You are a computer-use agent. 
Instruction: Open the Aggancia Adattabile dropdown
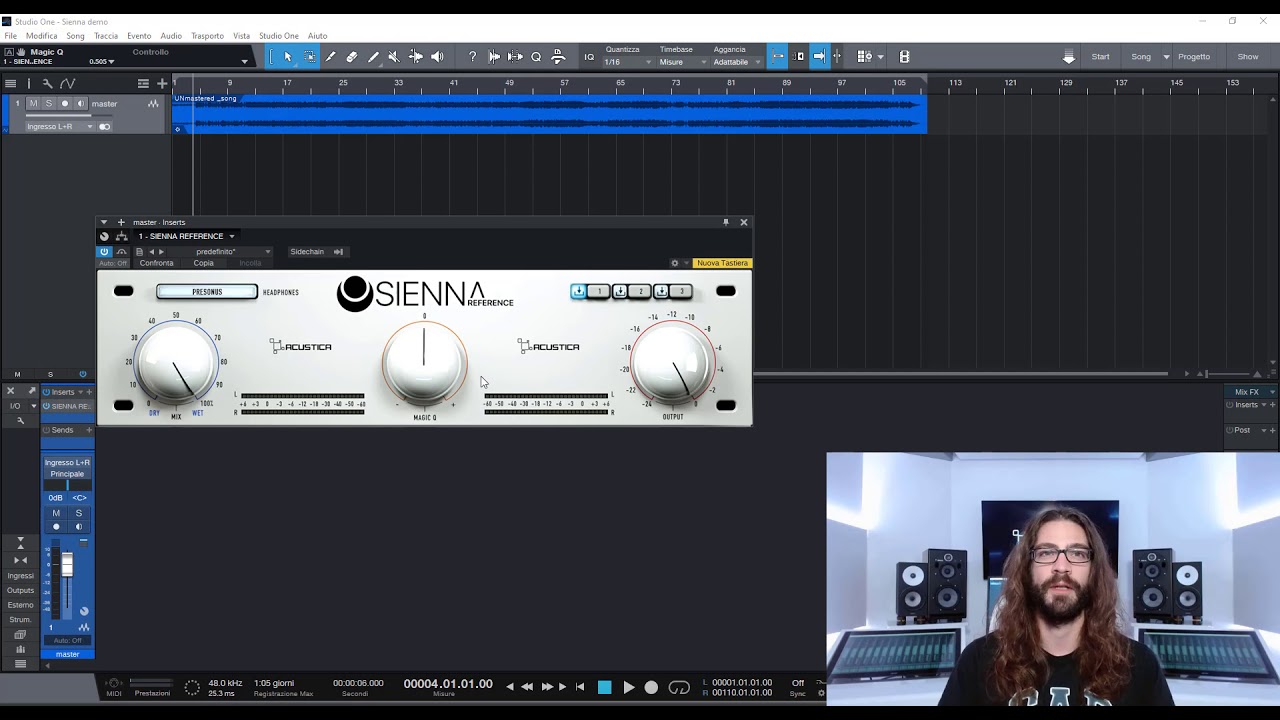pyautogui.click(x=736, y=62)
